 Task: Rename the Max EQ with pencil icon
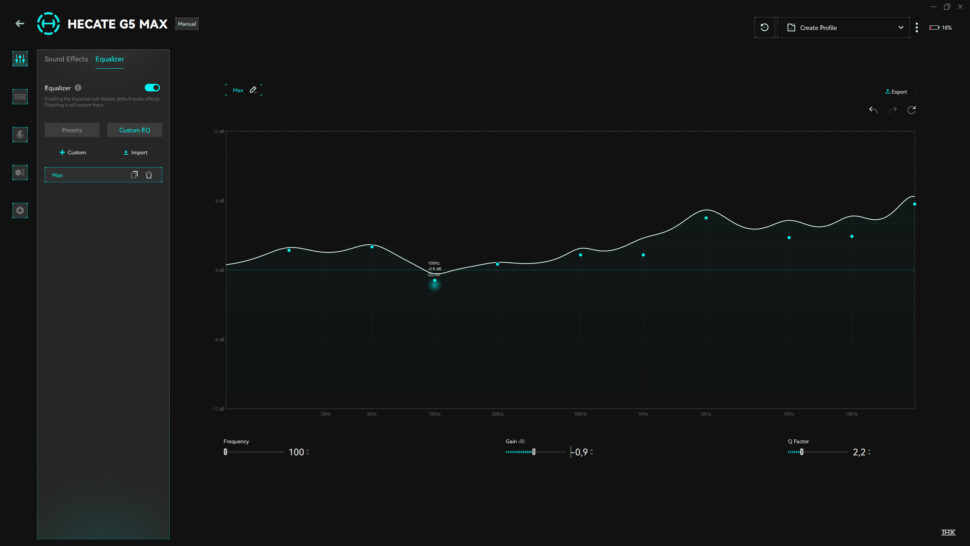(x=253, y=90)
